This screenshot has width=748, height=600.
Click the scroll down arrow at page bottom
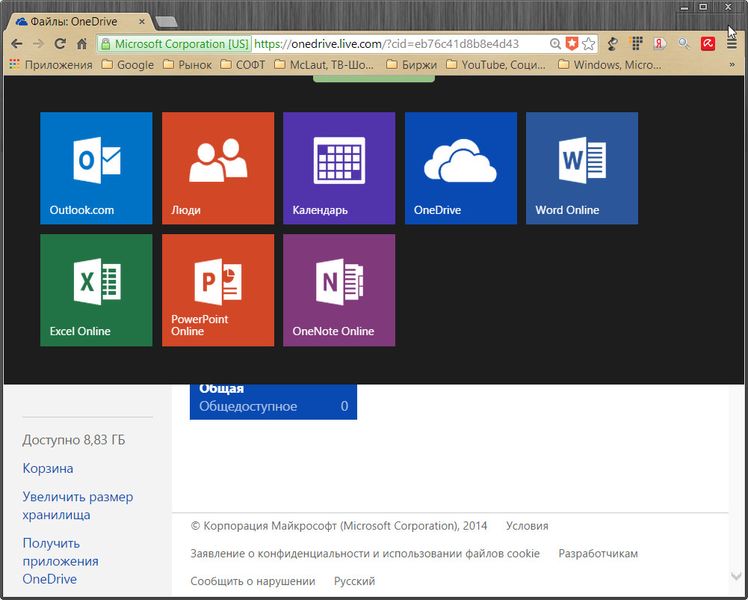click(736, 577)
